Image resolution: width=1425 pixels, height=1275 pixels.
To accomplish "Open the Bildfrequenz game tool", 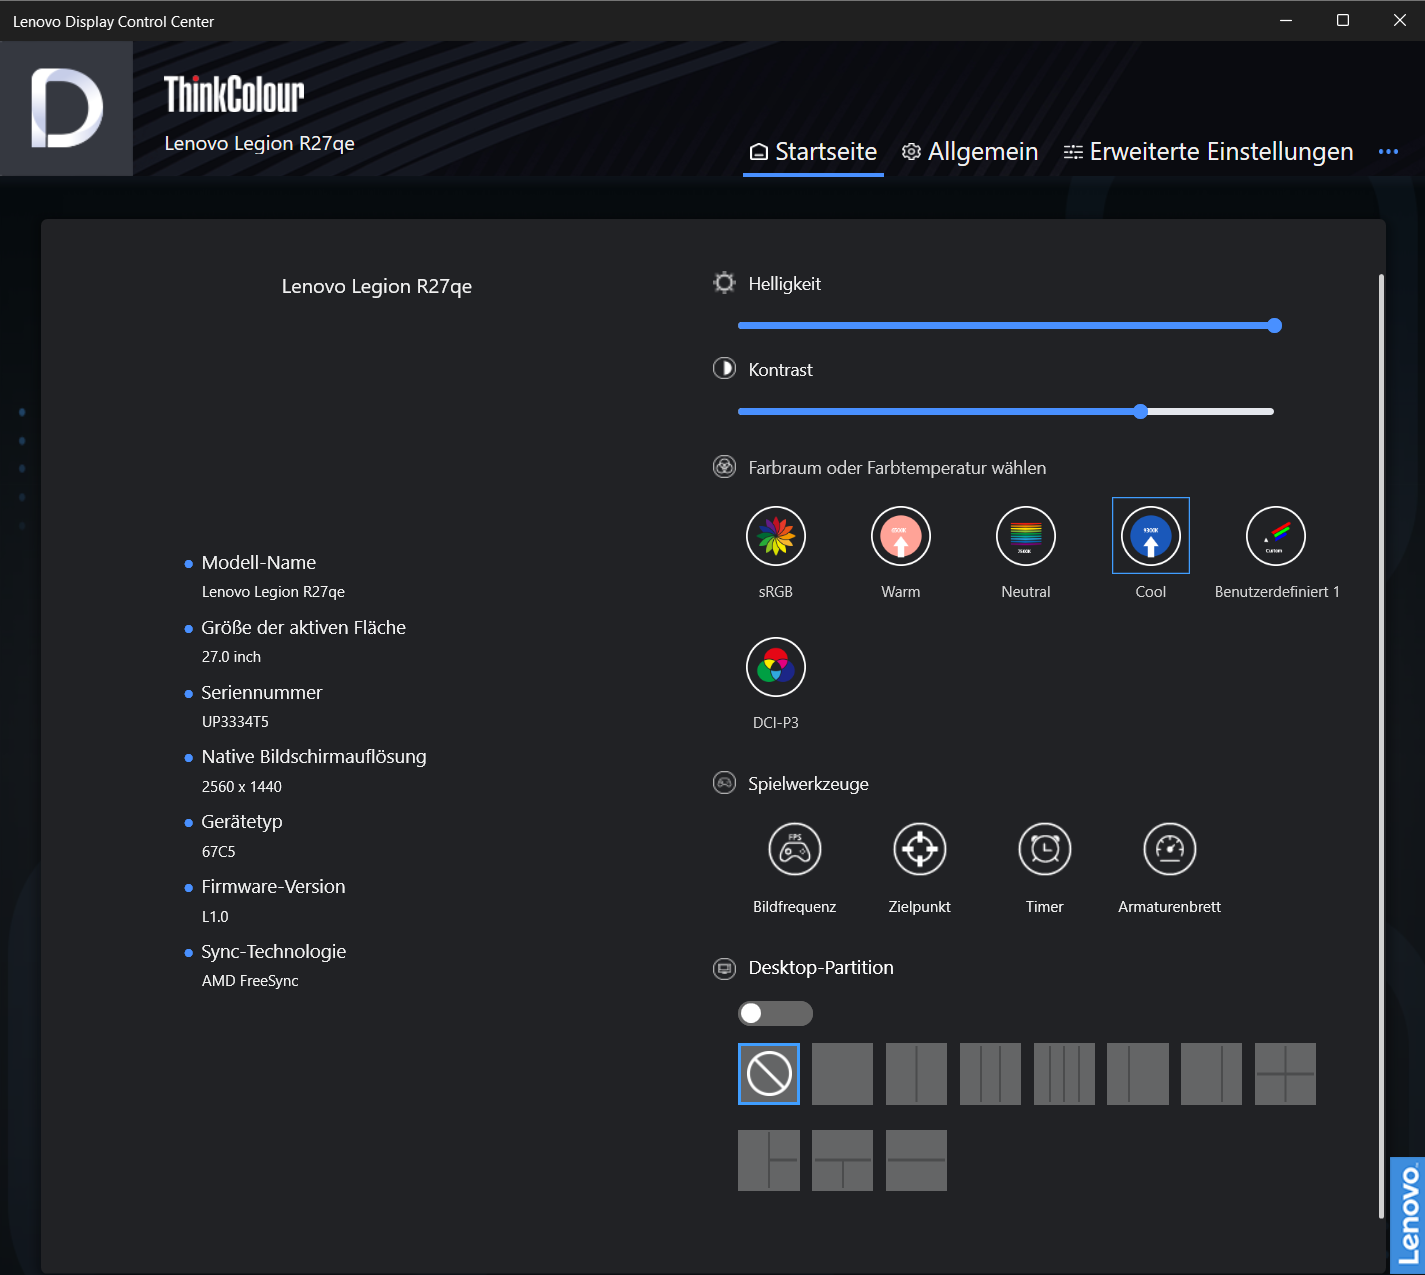I will 794,849.
